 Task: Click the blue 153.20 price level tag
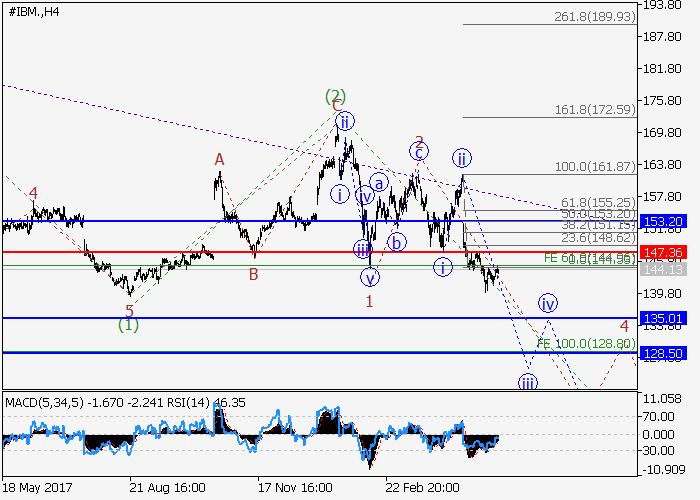(x=663, y=221)
